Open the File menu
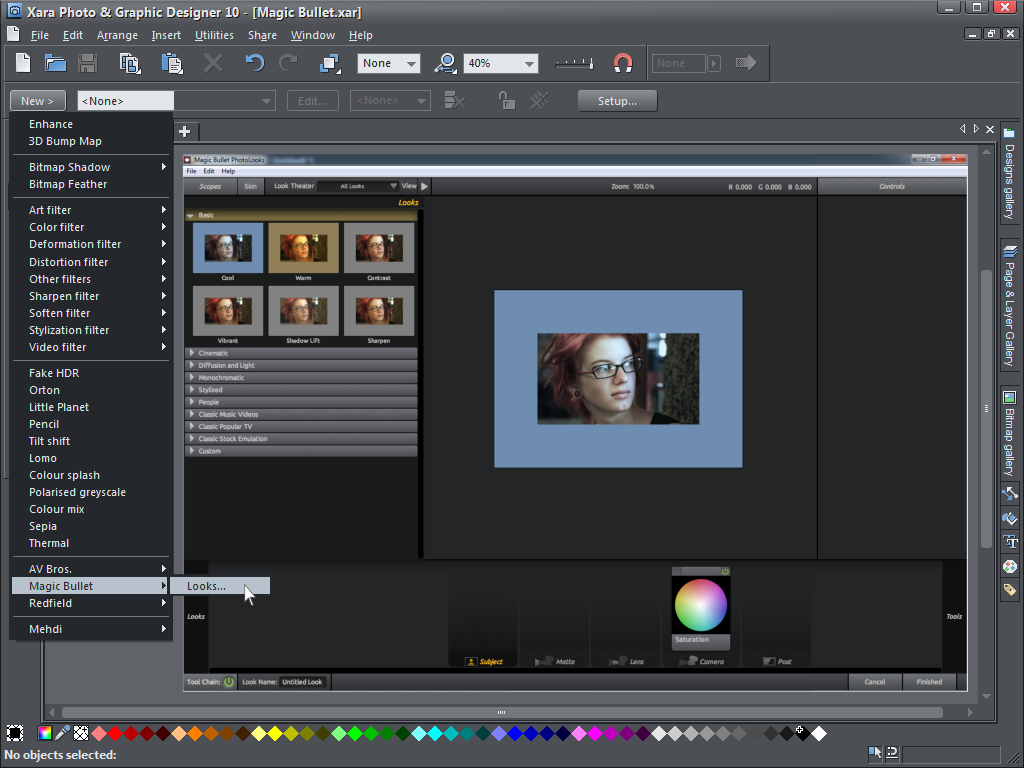1024x768 pixels. (x=40, y=35)
